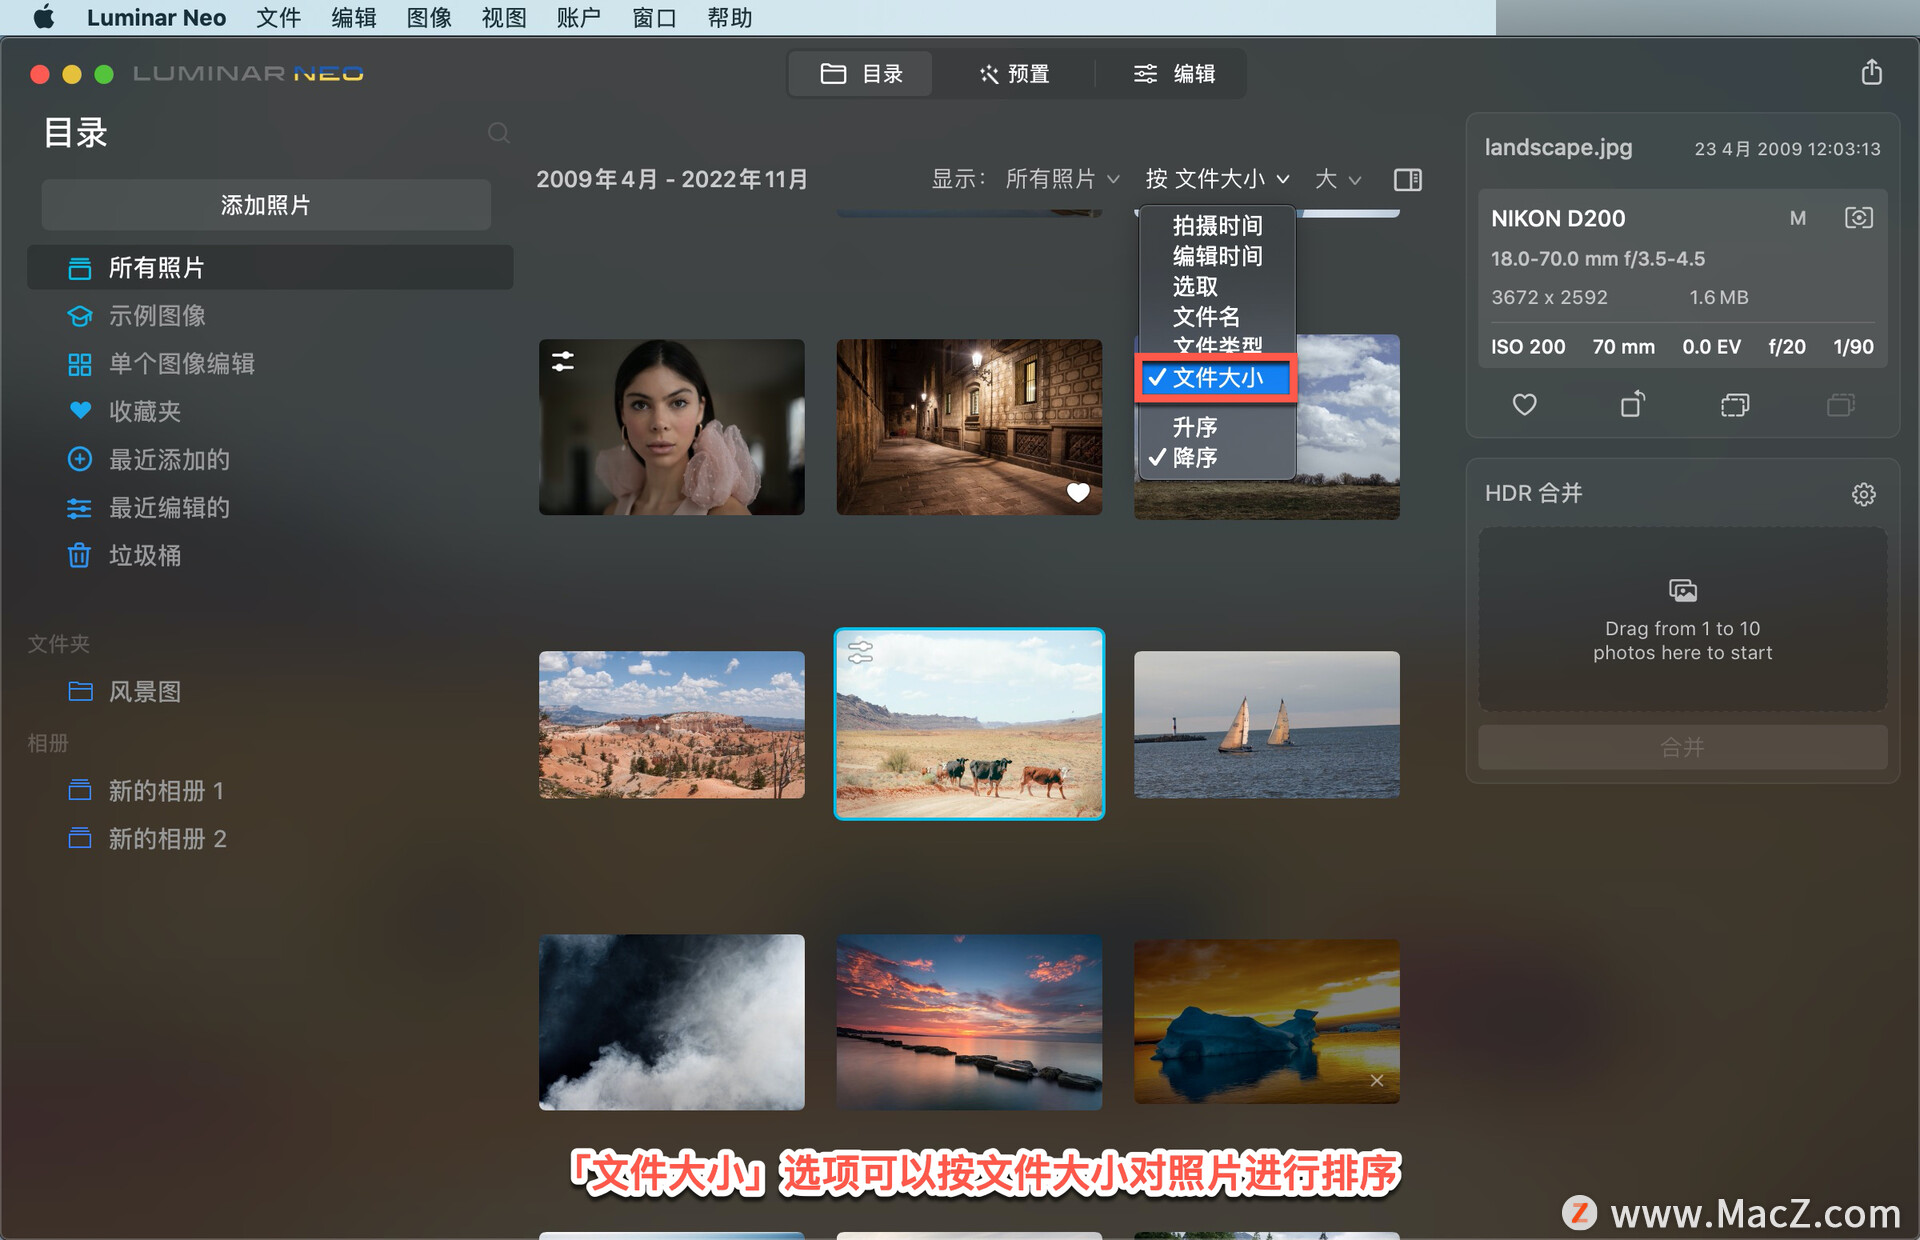Viewport: 1920px width, 1240px height.
Task: Select the sailboats on sea thumbnail
Action: click(x=1267, y=725)
